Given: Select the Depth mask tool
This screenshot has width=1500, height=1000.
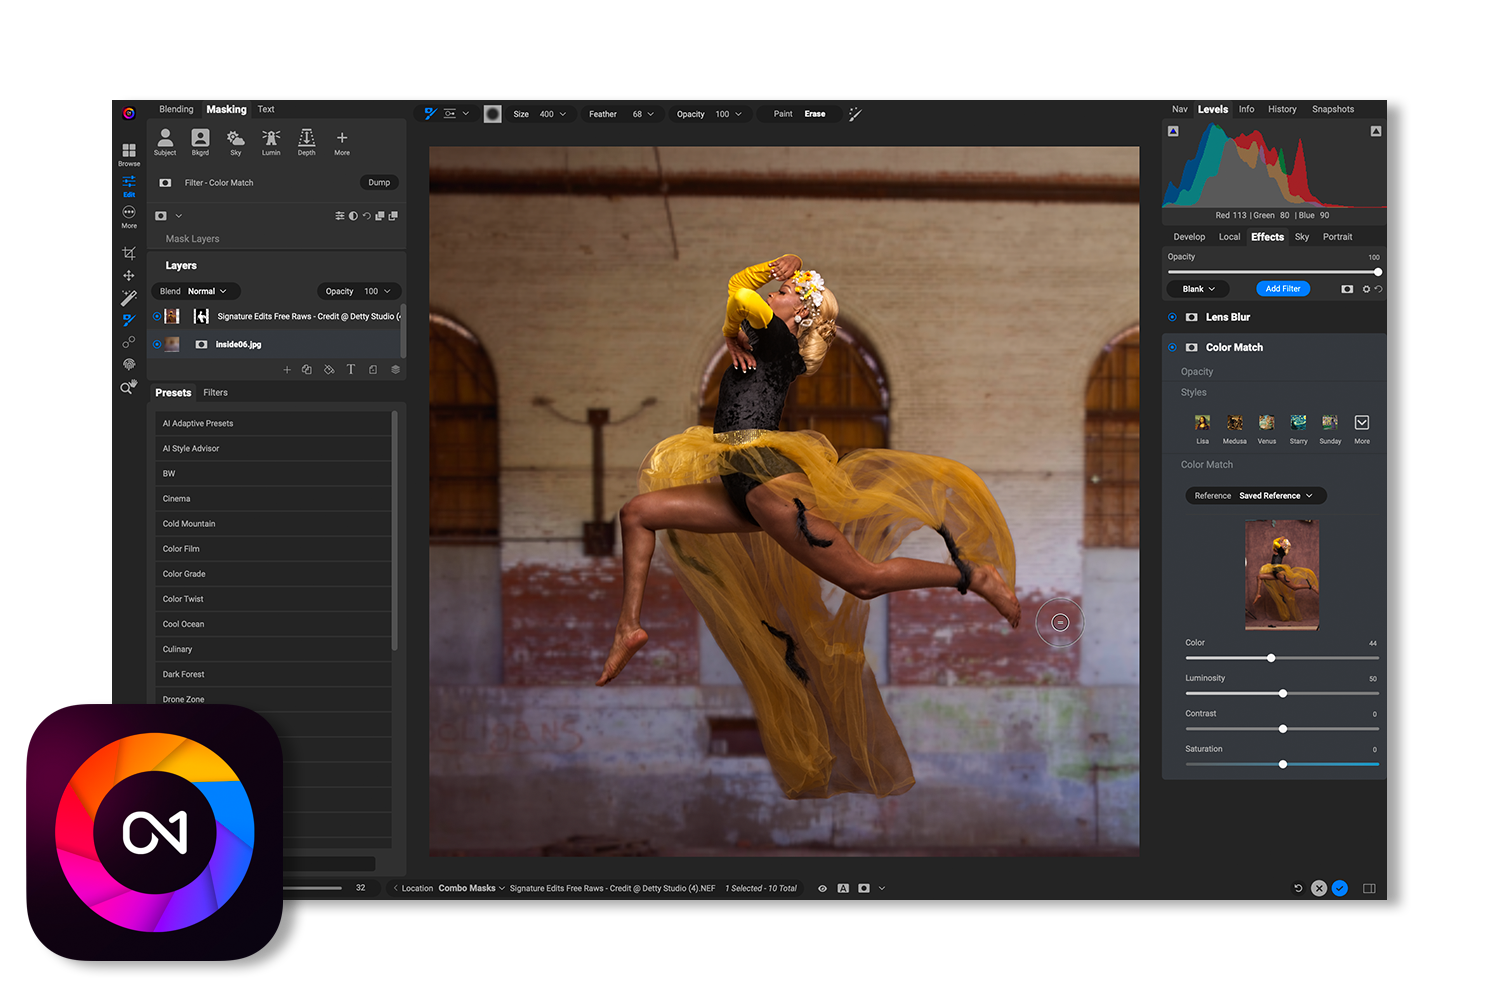Looking at the screenshot, I should 307,141.
